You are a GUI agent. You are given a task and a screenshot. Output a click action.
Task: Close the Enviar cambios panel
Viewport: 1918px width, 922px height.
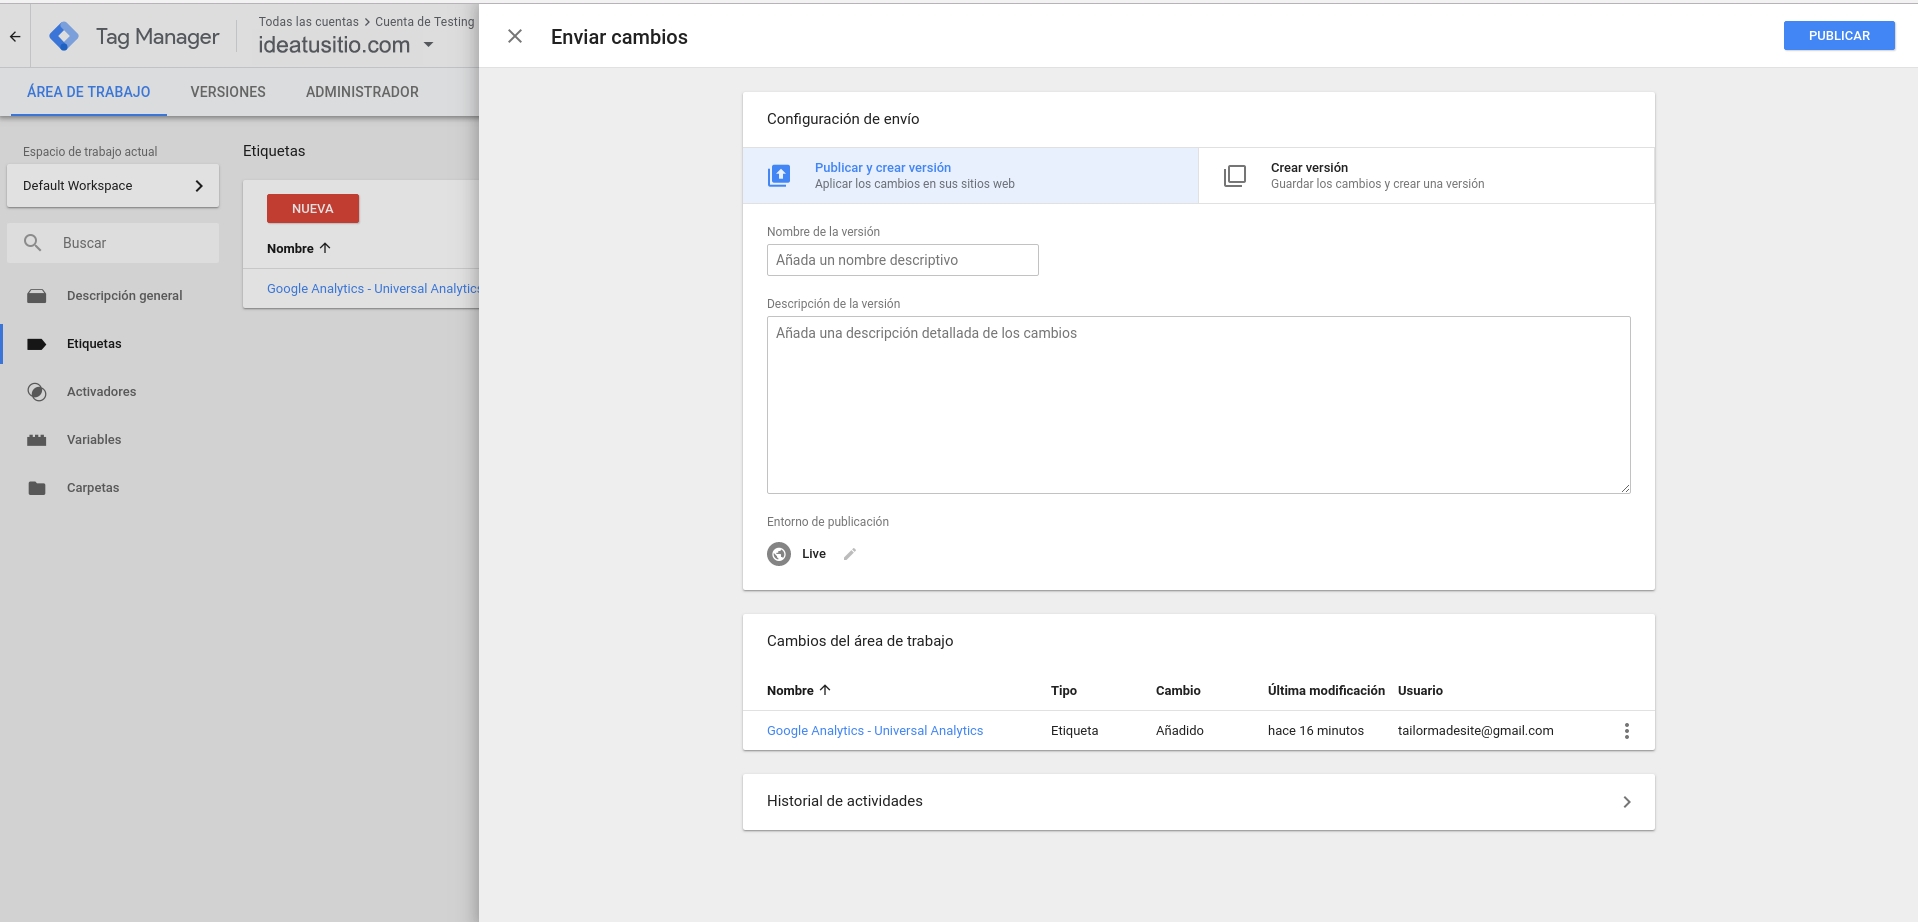515,37
